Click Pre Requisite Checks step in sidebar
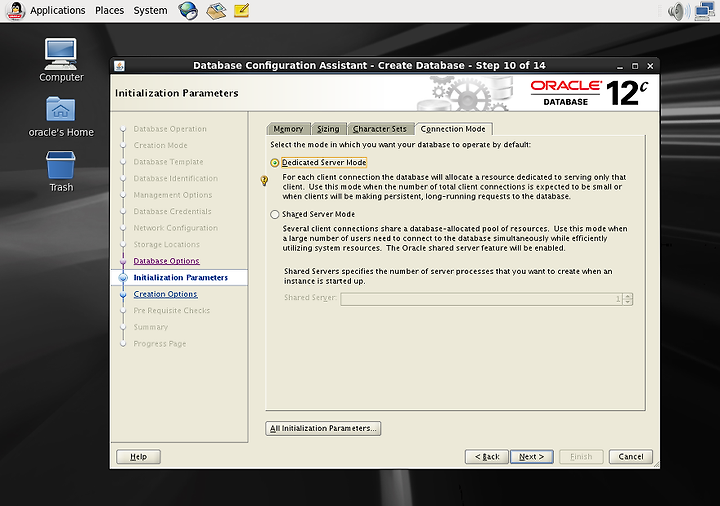The image size is (720, 506). click(171, 311)
